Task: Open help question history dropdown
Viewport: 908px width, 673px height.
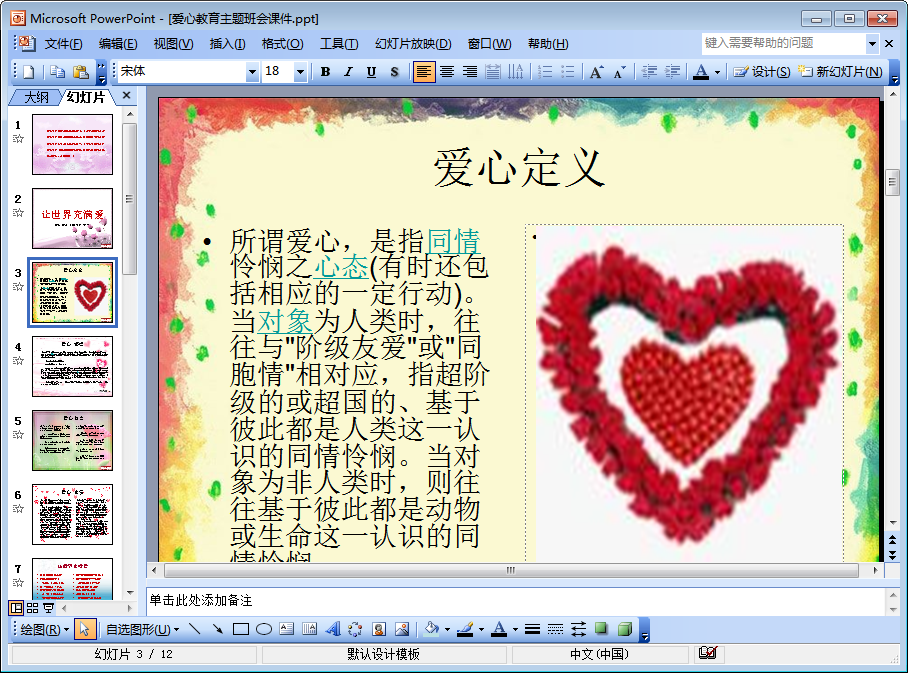Action: 872,43
